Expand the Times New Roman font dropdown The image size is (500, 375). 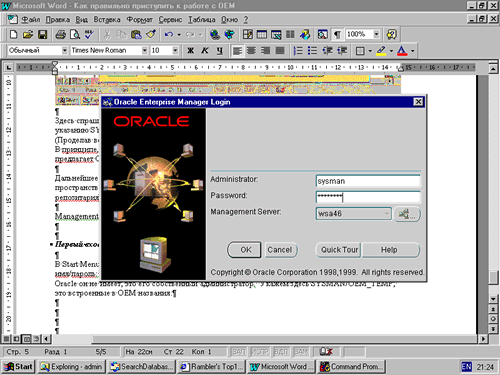(145, 50)
